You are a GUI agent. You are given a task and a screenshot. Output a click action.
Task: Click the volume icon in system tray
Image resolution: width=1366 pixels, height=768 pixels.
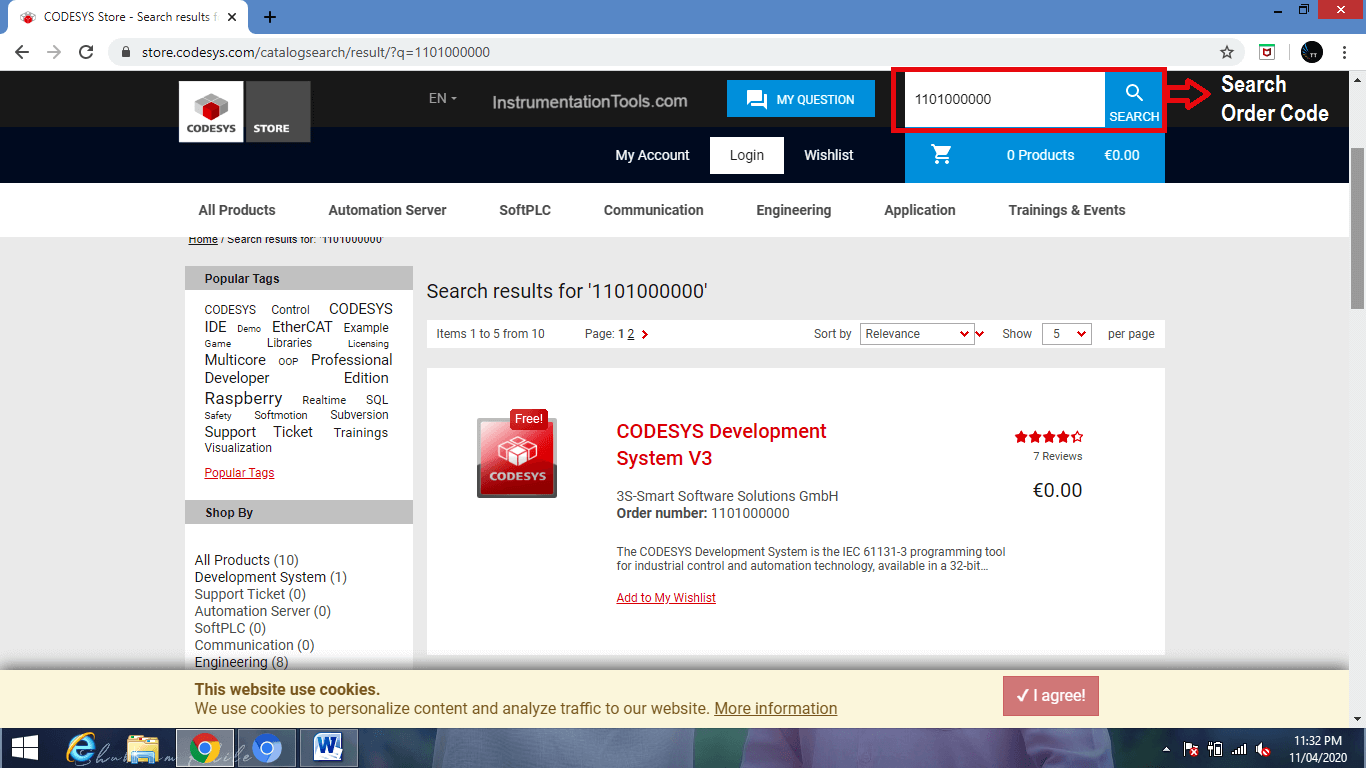[1264, 749]
